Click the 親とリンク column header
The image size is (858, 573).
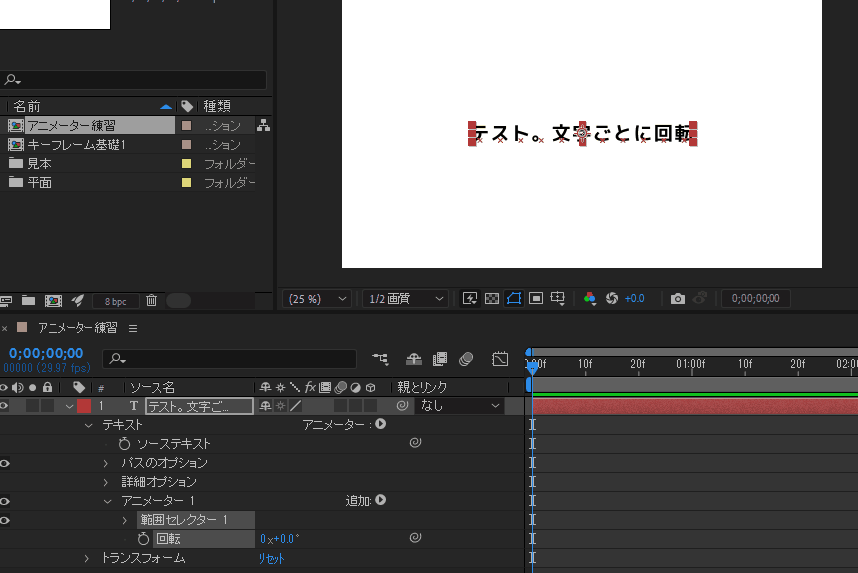click(x=422, y=387)
